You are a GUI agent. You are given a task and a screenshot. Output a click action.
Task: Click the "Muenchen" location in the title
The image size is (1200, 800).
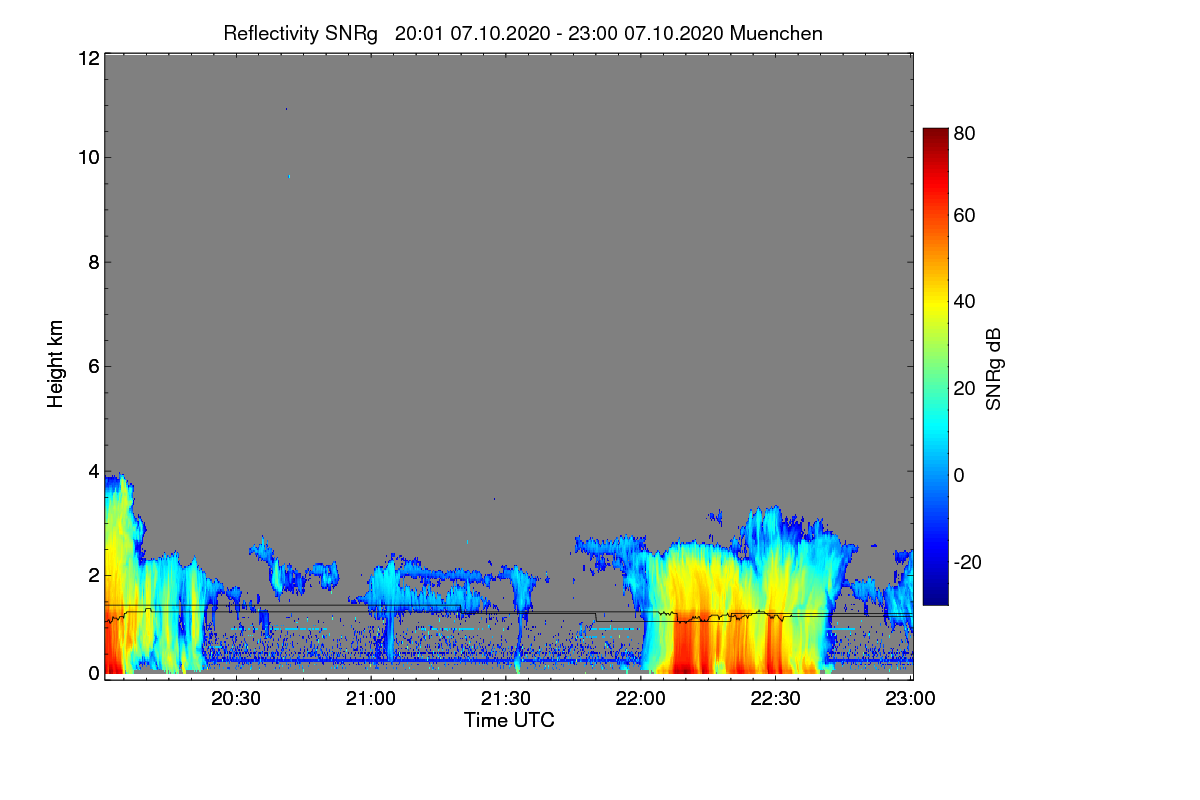click(777, 33)
